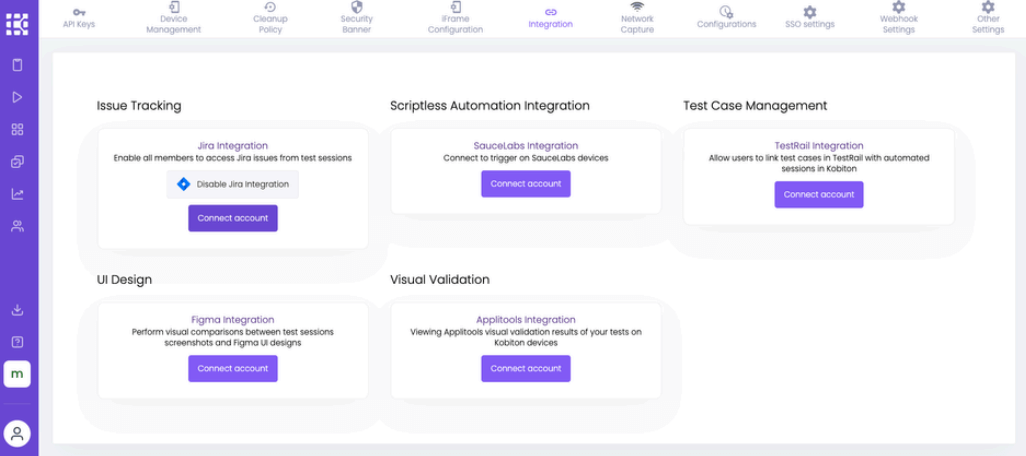
Task: Open the Sessions play icon in sidebar
Action: (18, 97)
